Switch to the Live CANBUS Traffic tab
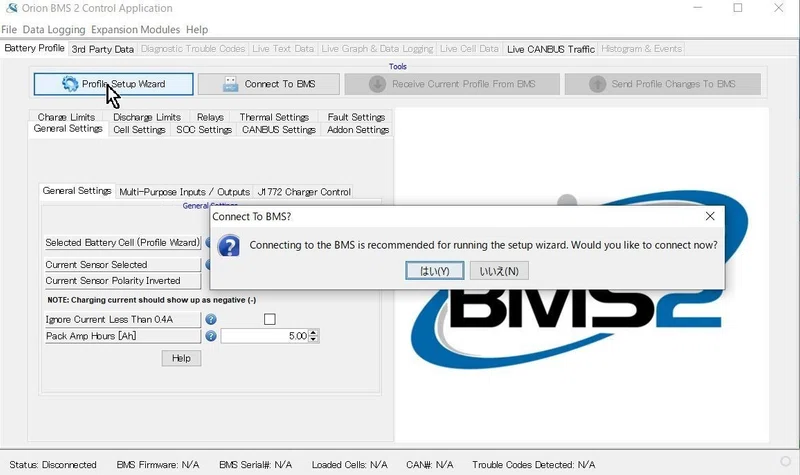The image size is (800, 475). click(x=551, y=49)
